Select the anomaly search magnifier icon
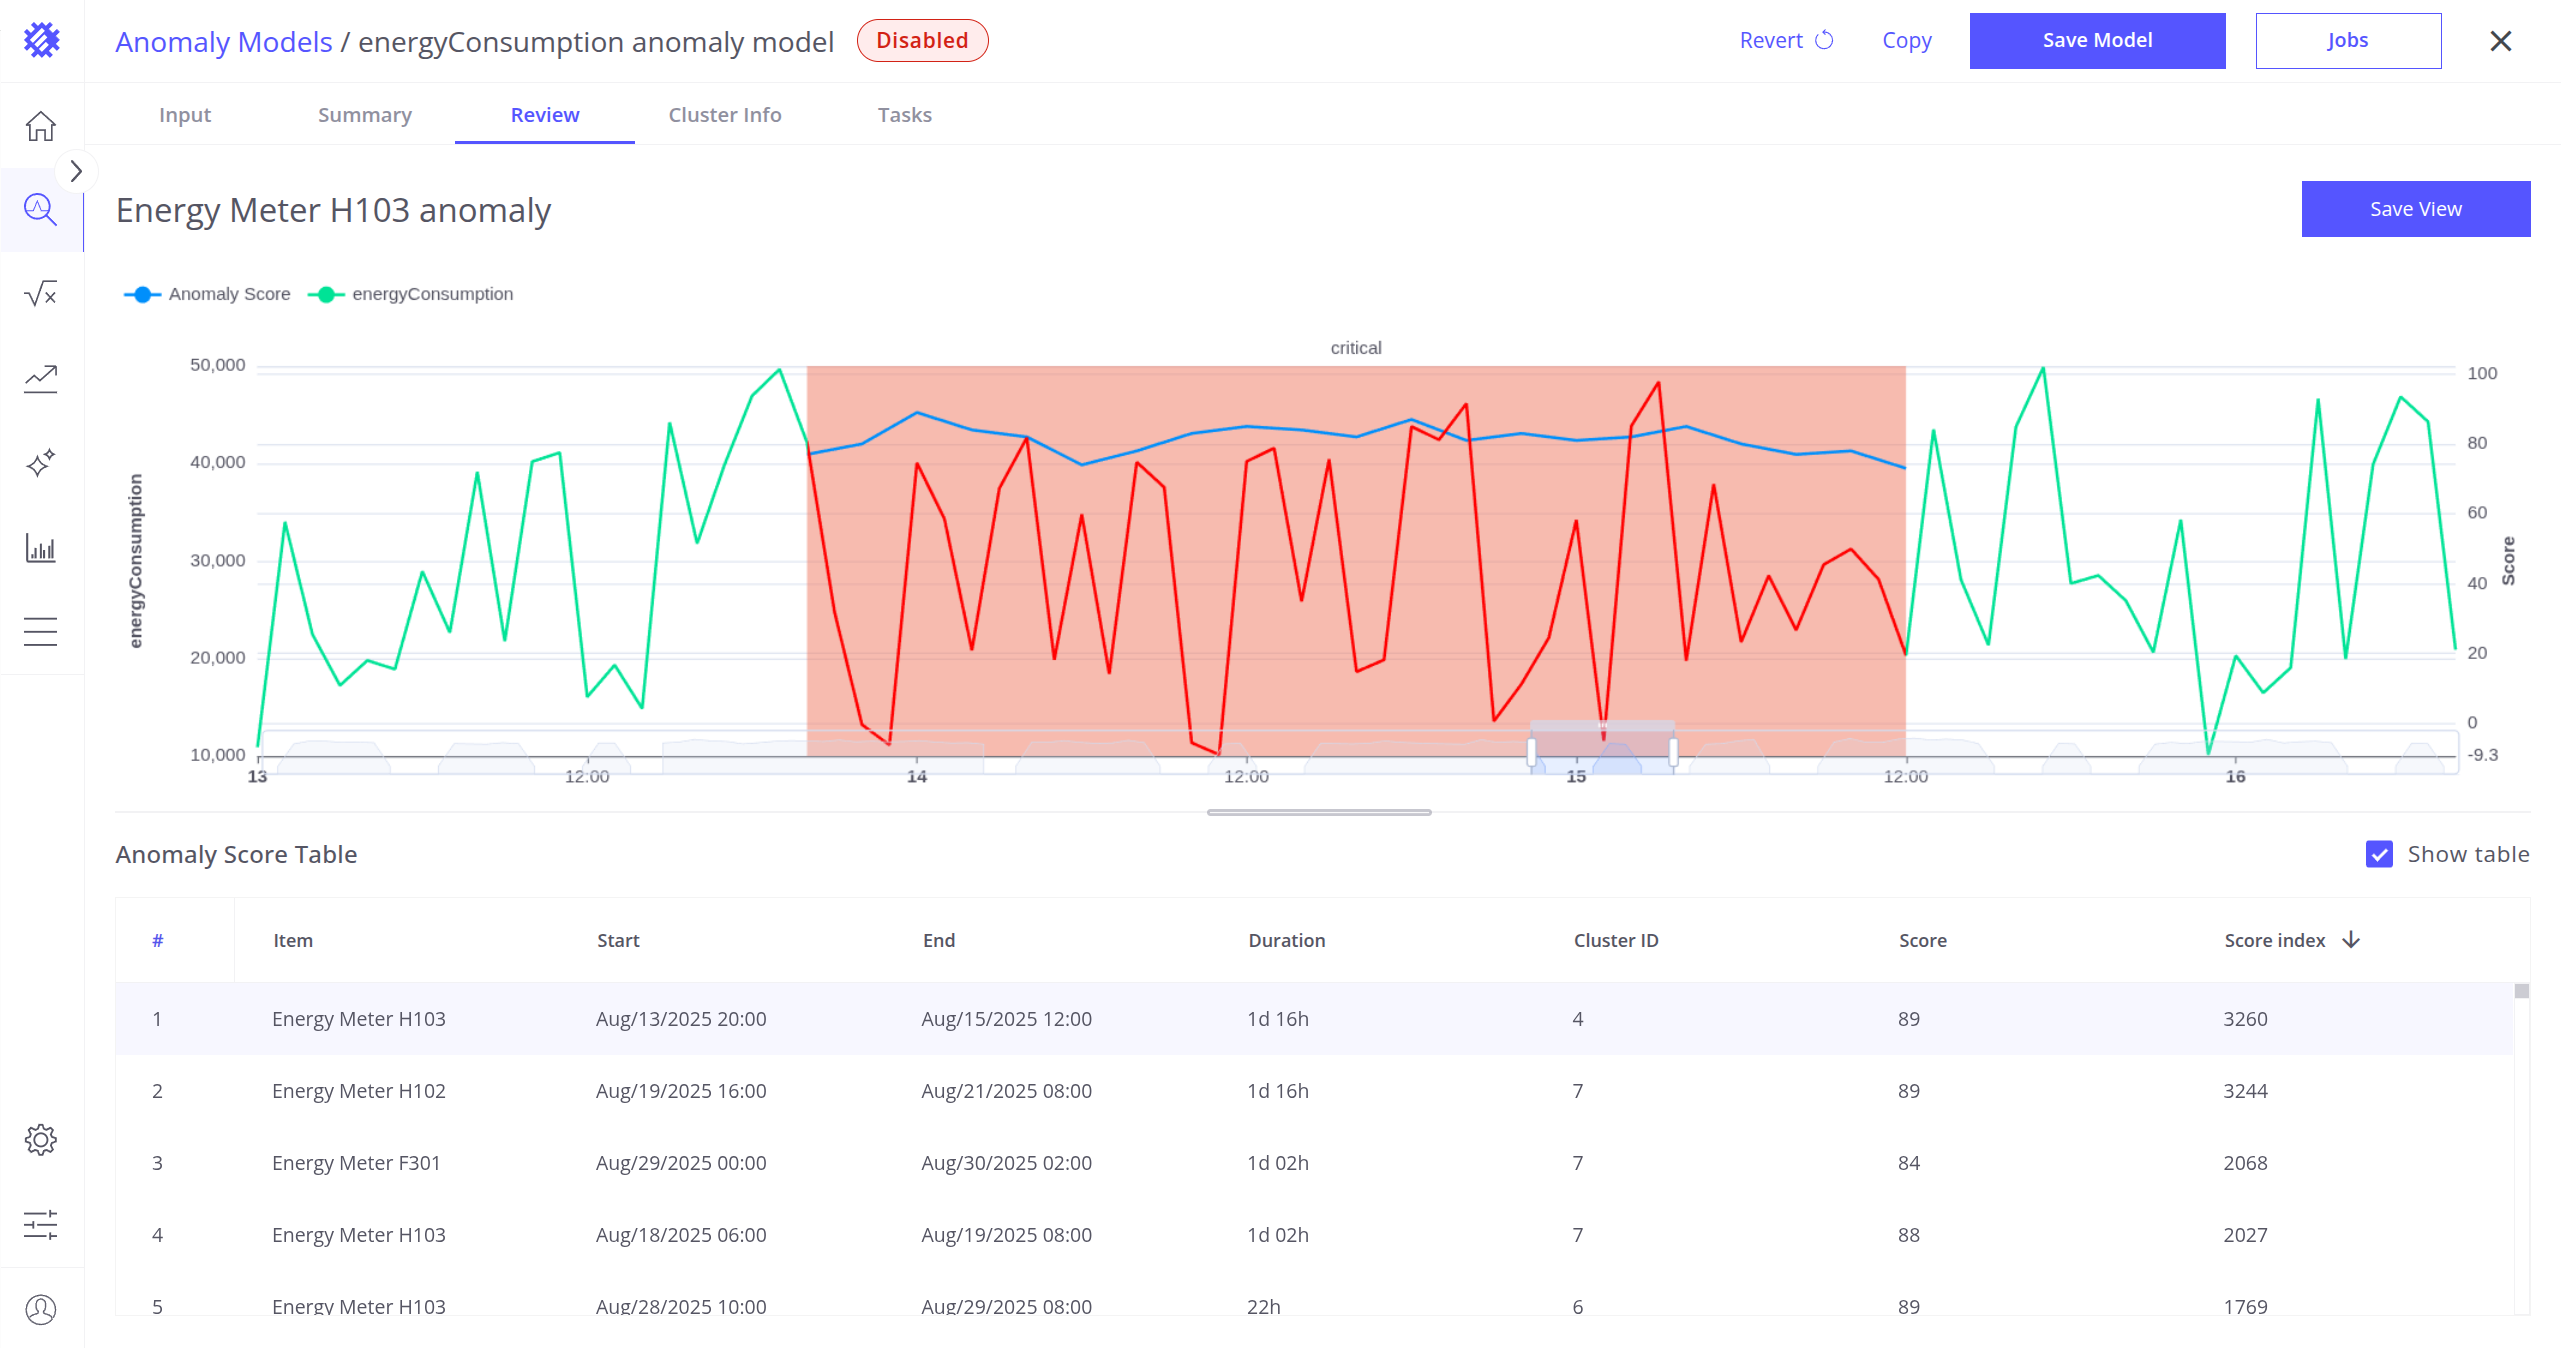 [41, 210]
